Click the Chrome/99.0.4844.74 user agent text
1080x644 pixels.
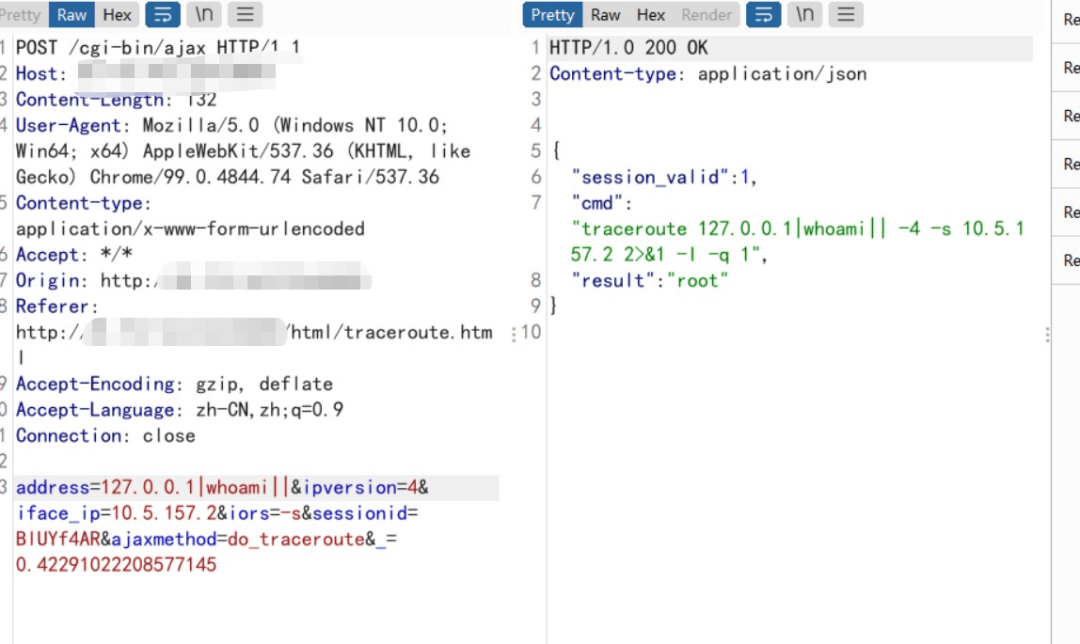[x=190, y=177]
